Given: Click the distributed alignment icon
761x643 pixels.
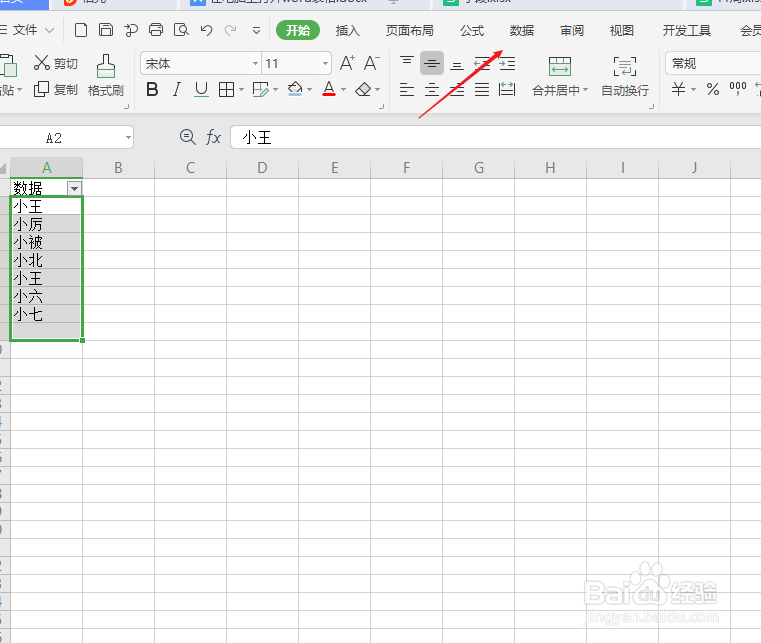Looking at the screenshot, I should pyautogui.click(x=507, y=89).
